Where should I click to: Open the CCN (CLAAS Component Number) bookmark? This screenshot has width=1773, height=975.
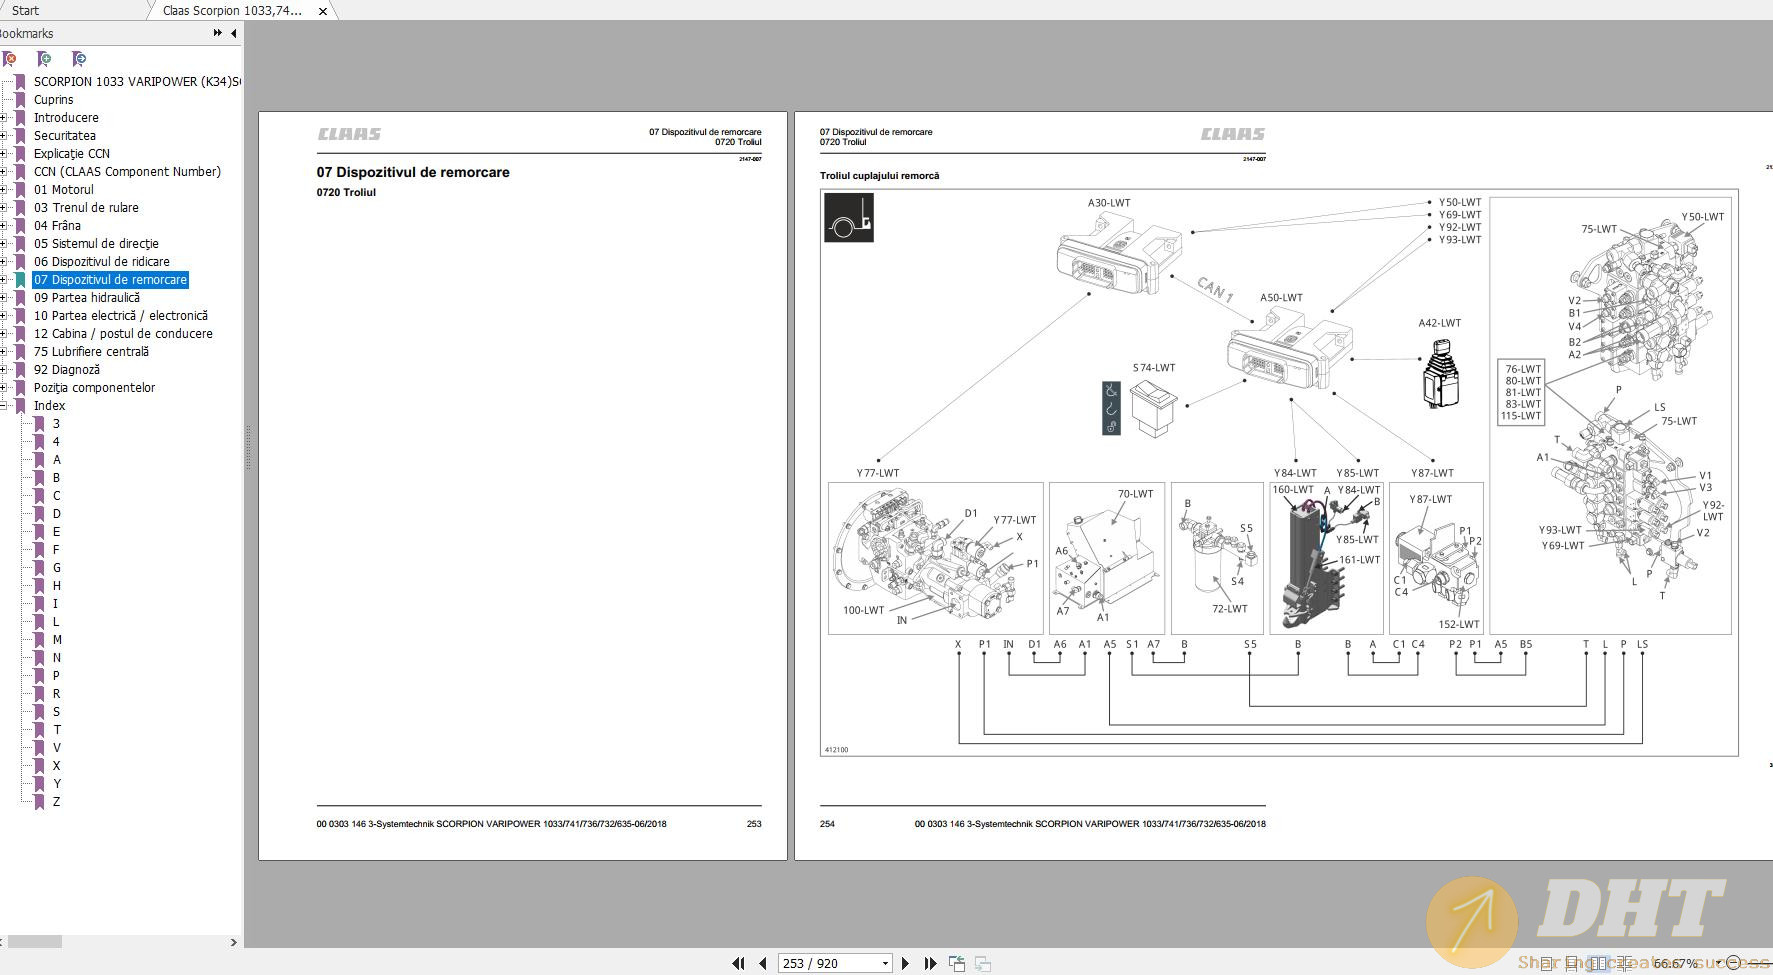point(127,171)
